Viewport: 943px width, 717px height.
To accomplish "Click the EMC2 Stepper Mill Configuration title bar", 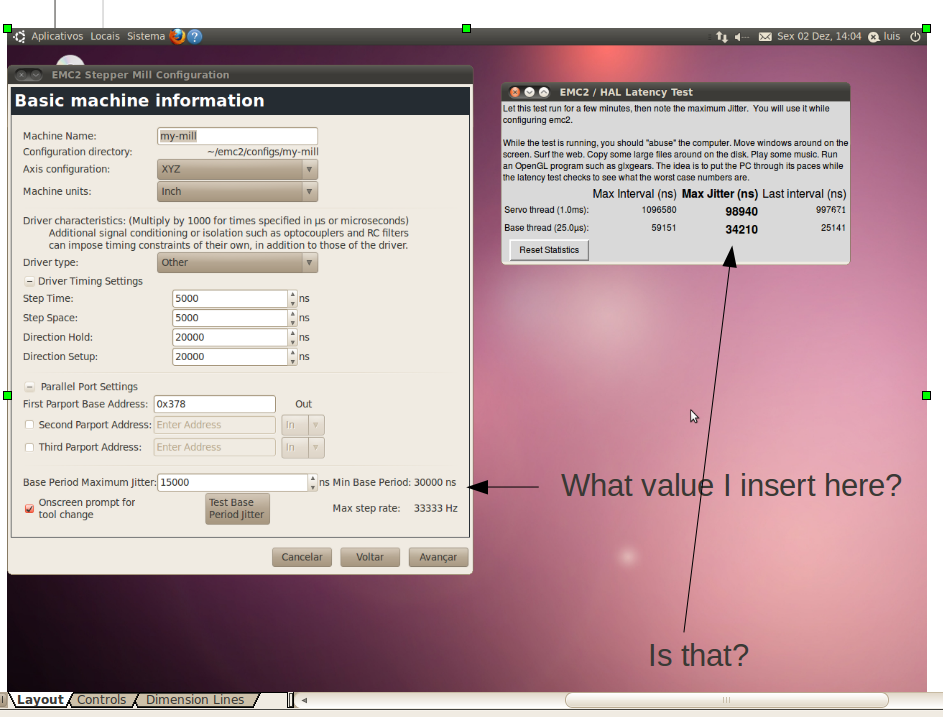I will point(241,75).
